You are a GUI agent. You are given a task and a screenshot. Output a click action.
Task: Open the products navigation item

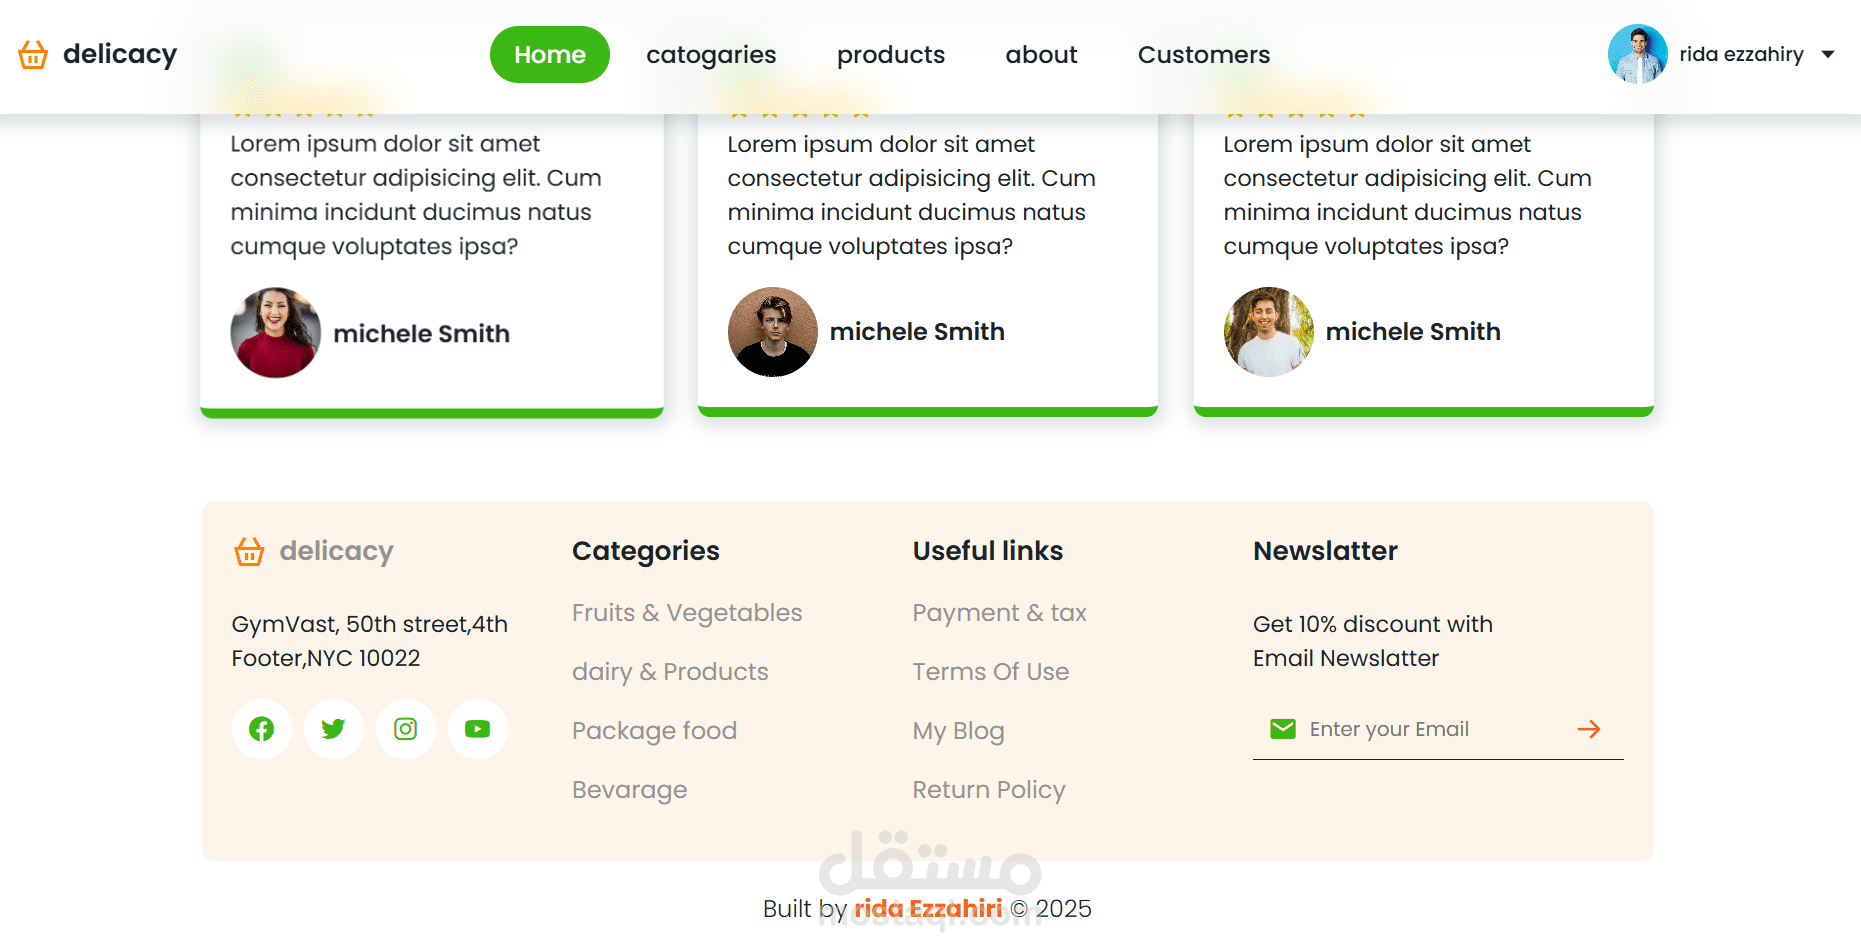point(891,54)
